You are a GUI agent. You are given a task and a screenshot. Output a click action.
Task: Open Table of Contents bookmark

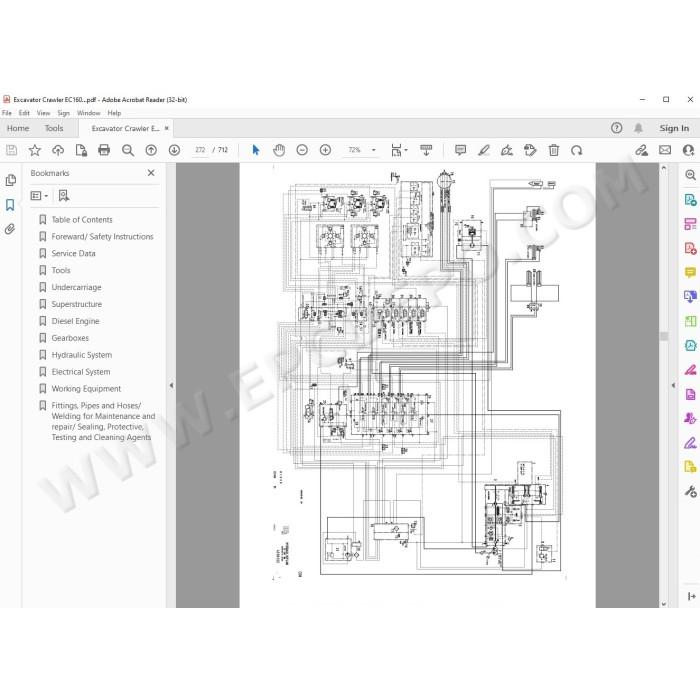click(82, 220)
